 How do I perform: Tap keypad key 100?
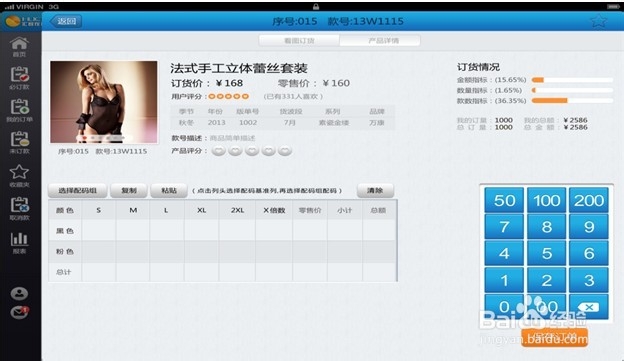pos(546,200)
